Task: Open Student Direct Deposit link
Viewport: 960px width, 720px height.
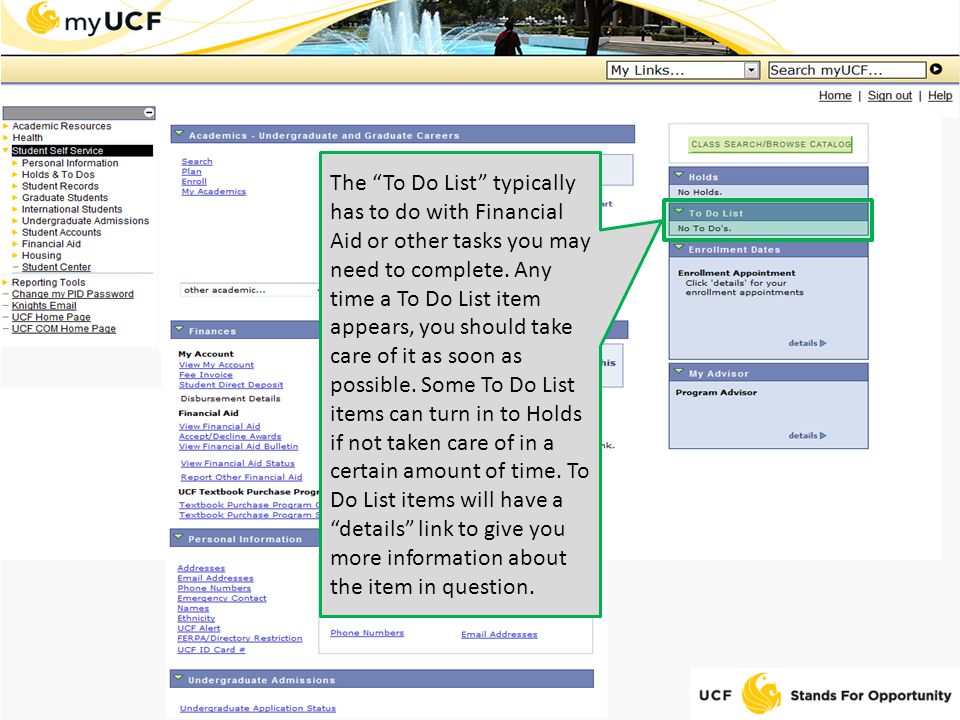Action: tap(231, 385)
